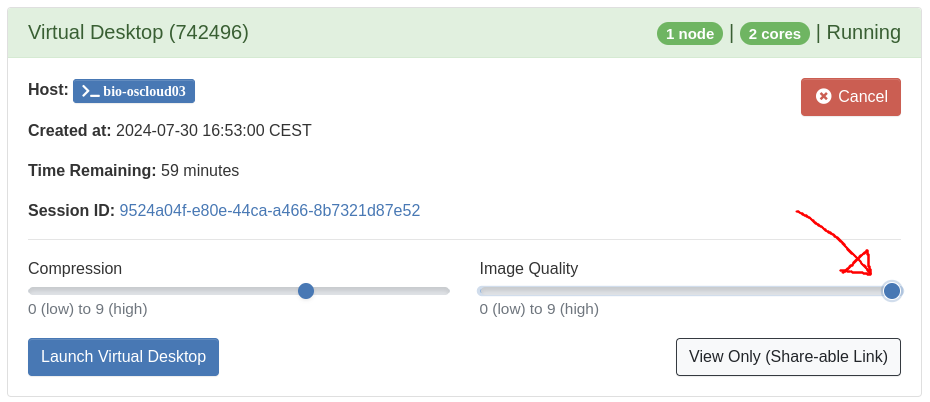This screenshot has width=930, height=402.
Task: Click the Image Quality slider handle
Action: [x=892, y=291]
